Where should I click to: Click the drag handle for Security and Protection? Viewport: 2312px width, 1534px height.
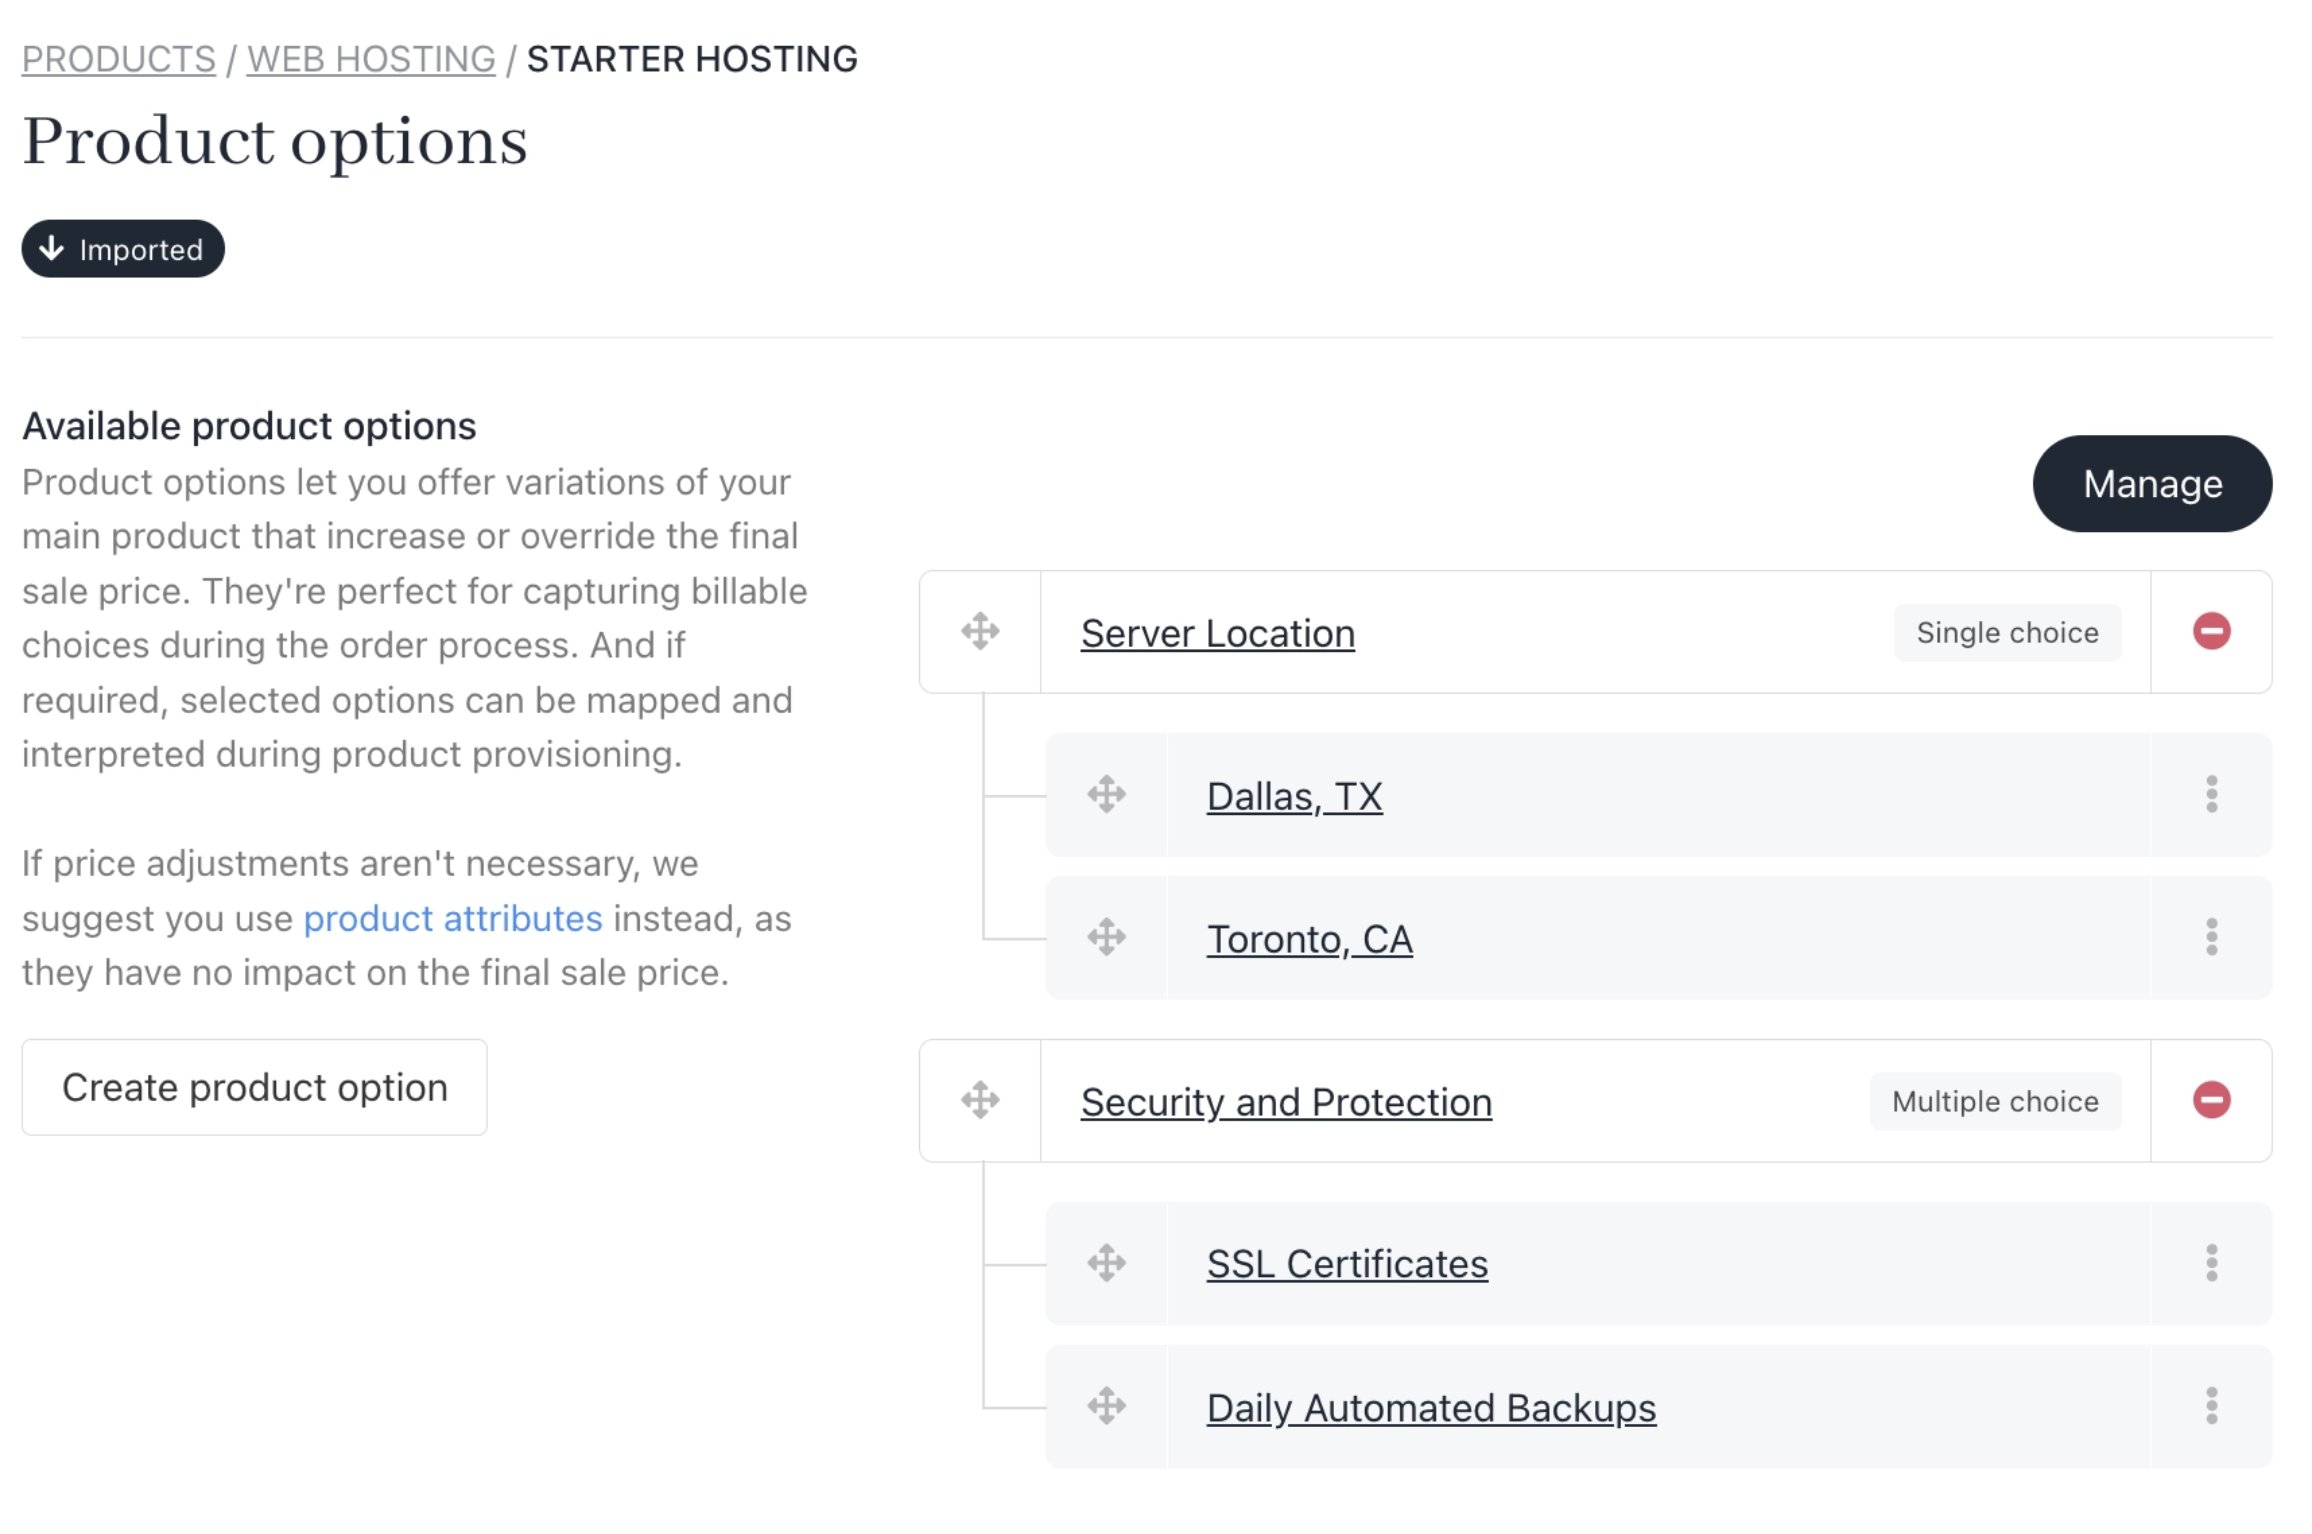point(980,1100)
